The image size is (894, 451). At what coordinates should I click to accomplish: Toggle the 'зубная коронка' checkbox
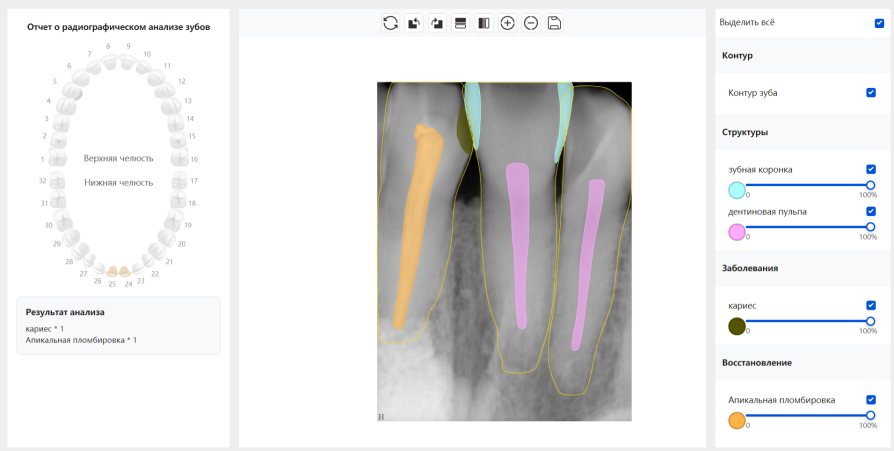click(871, 170)
